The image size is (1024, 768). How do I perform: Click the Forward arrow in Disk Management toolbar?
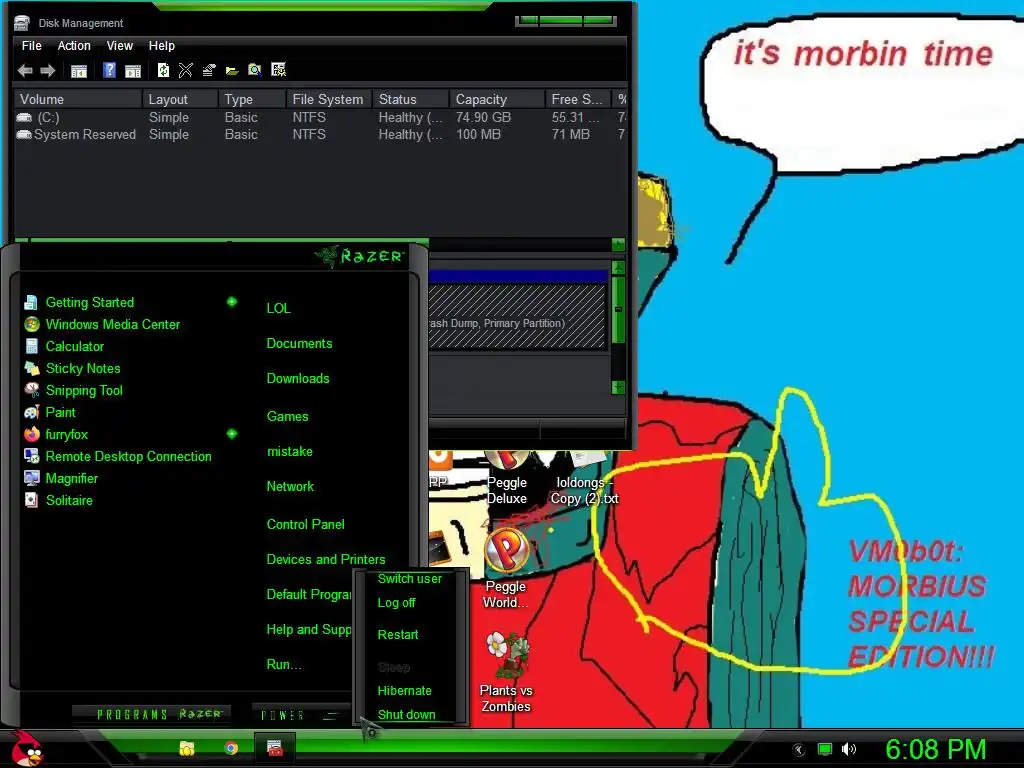[x=48, y=71]
